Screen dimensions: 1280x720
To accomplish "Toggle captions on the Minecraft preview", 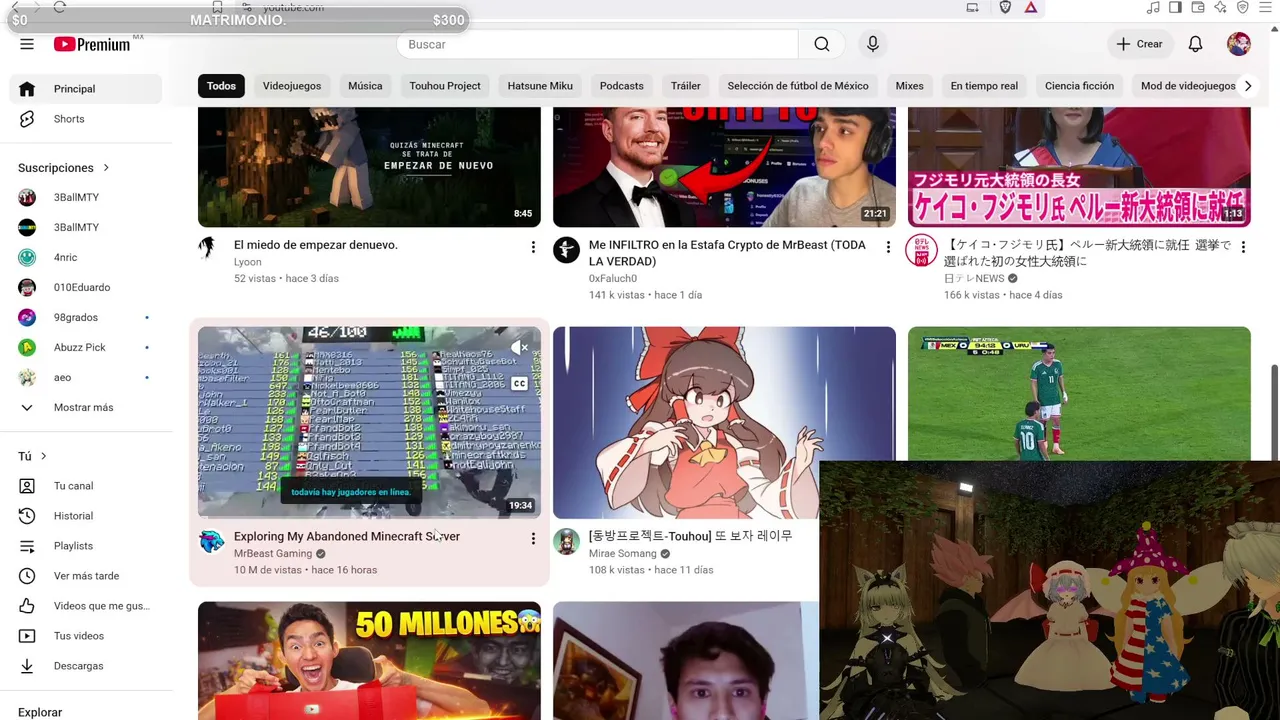I will pyautogui.click(x=520, y=383).
